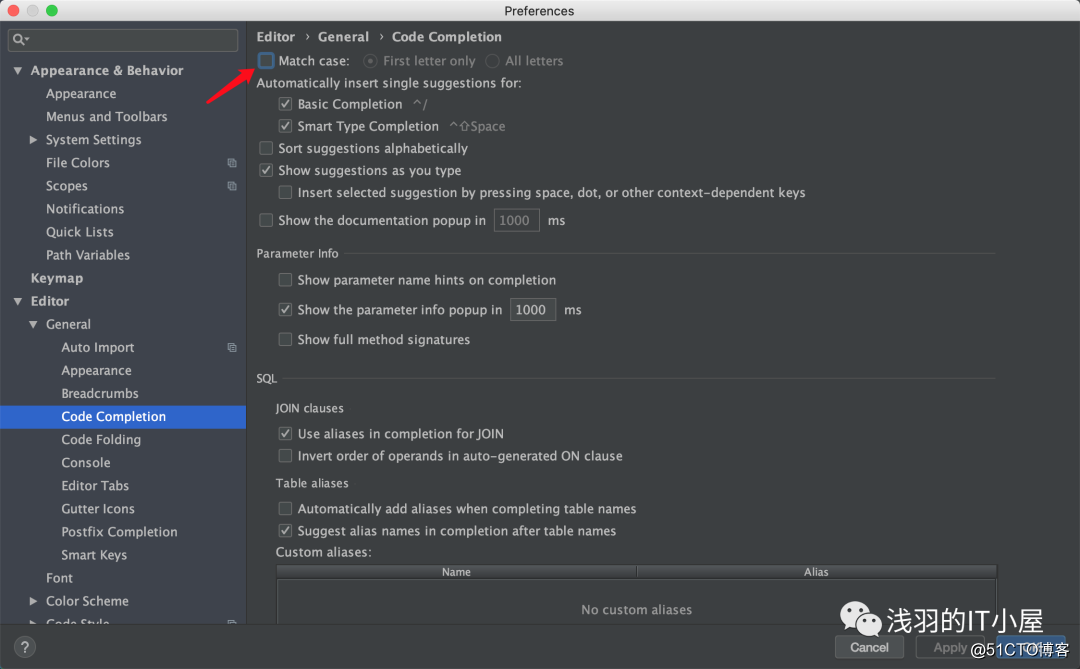The width and height of the screenshot is (1080, 669).
Task: Click General in the breadcrumb path
Action: (x=343, y=36)
